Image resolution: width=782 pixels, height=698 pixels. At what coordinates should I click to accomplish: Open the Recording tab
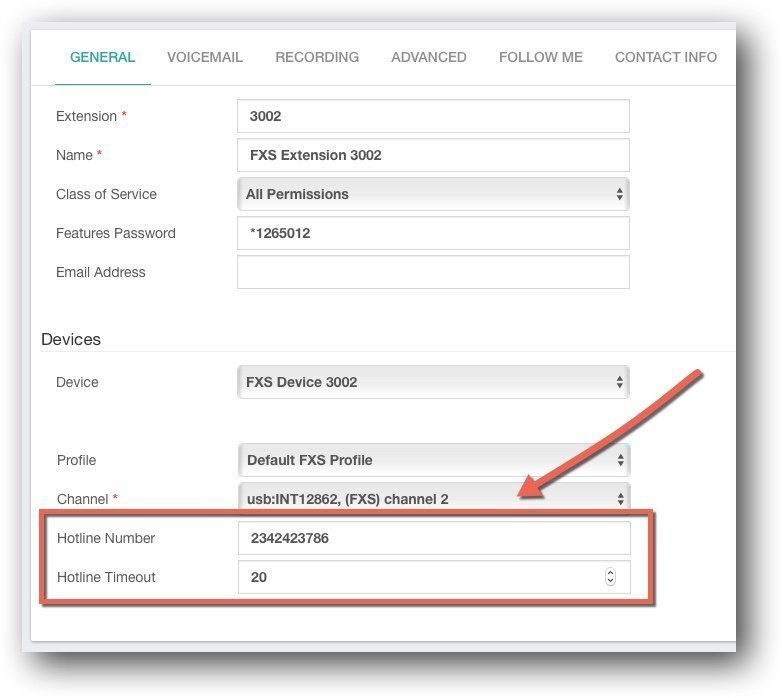pyautogui.click(x=317, y=57)
